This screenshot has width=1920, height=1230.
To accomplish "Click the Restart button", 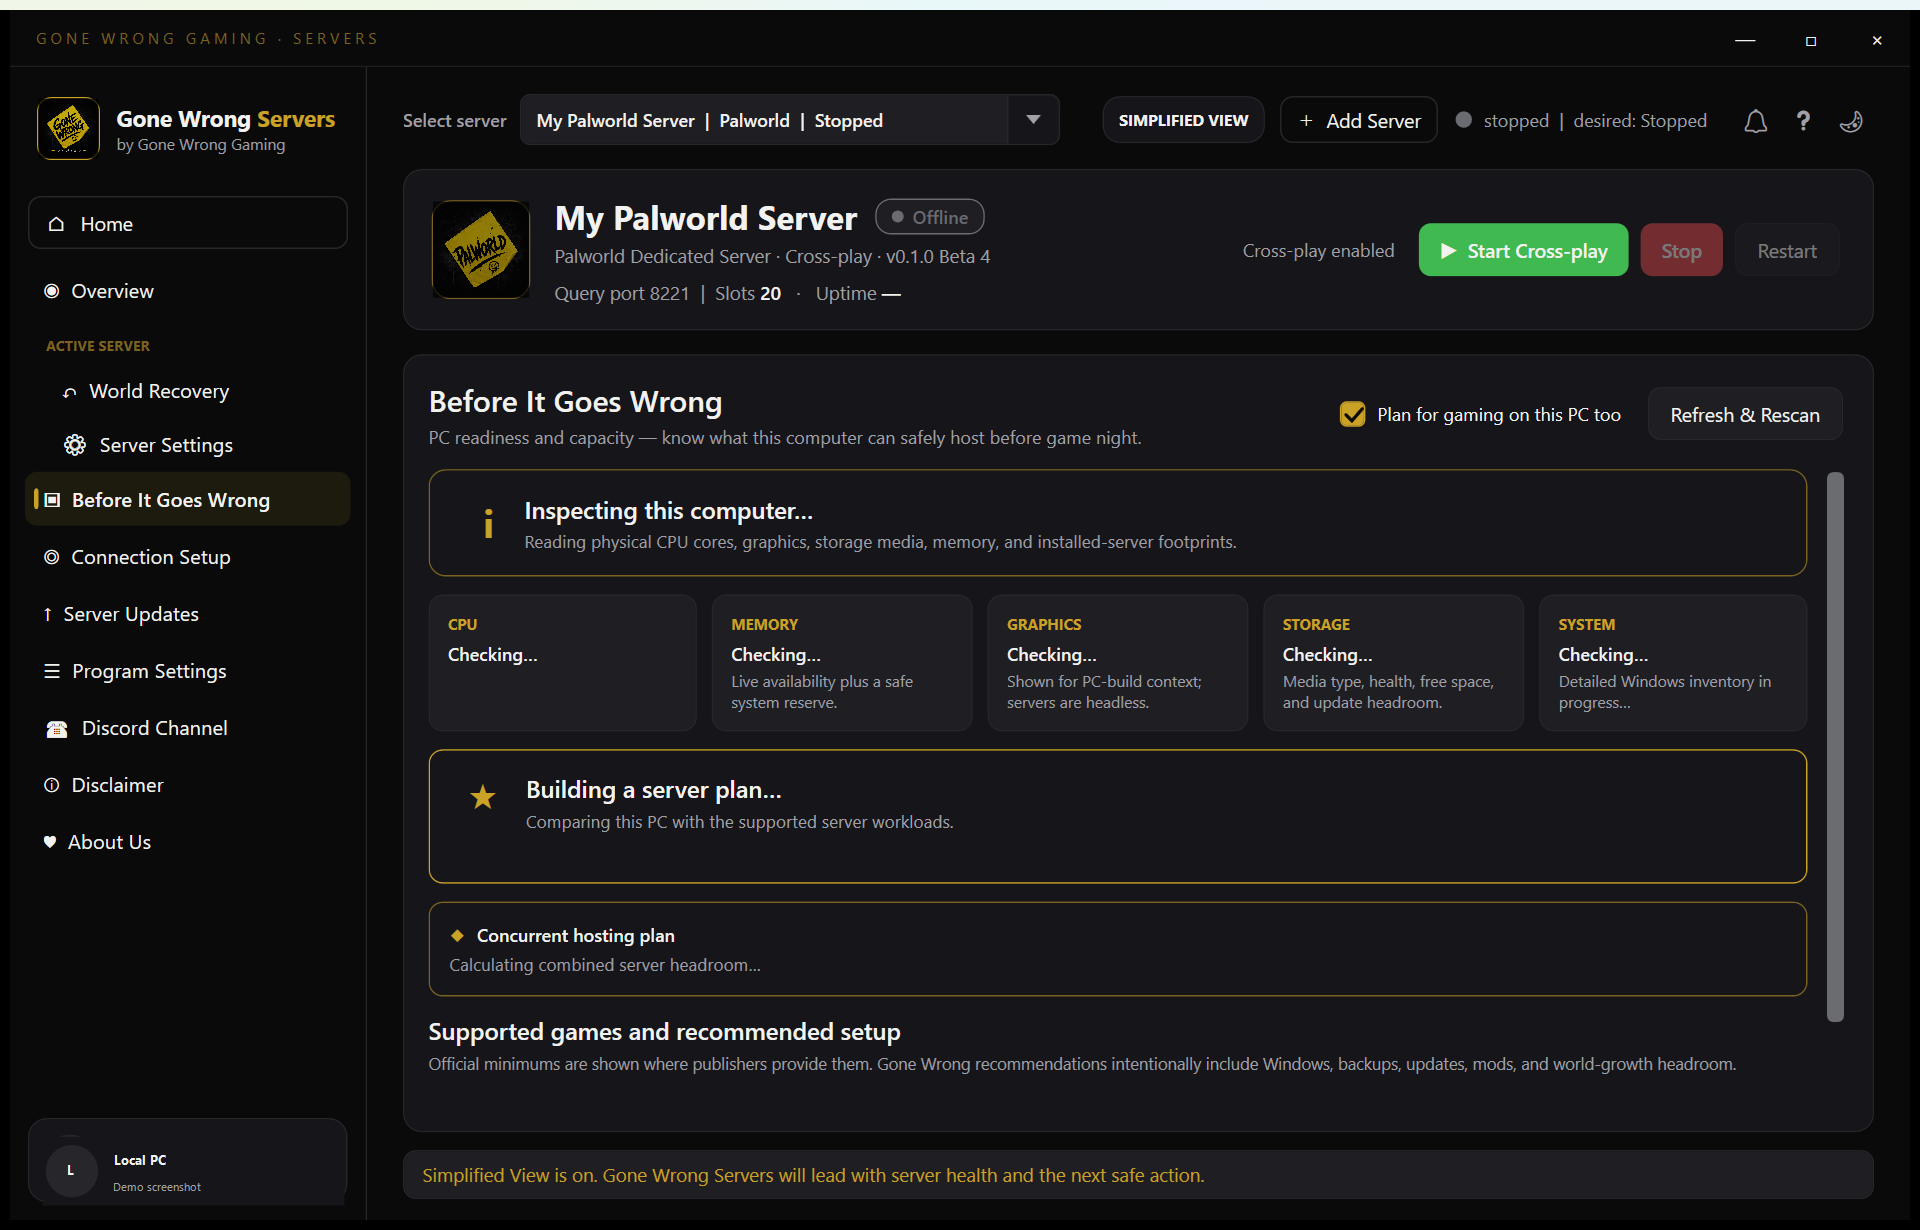I will (1787, 250).
